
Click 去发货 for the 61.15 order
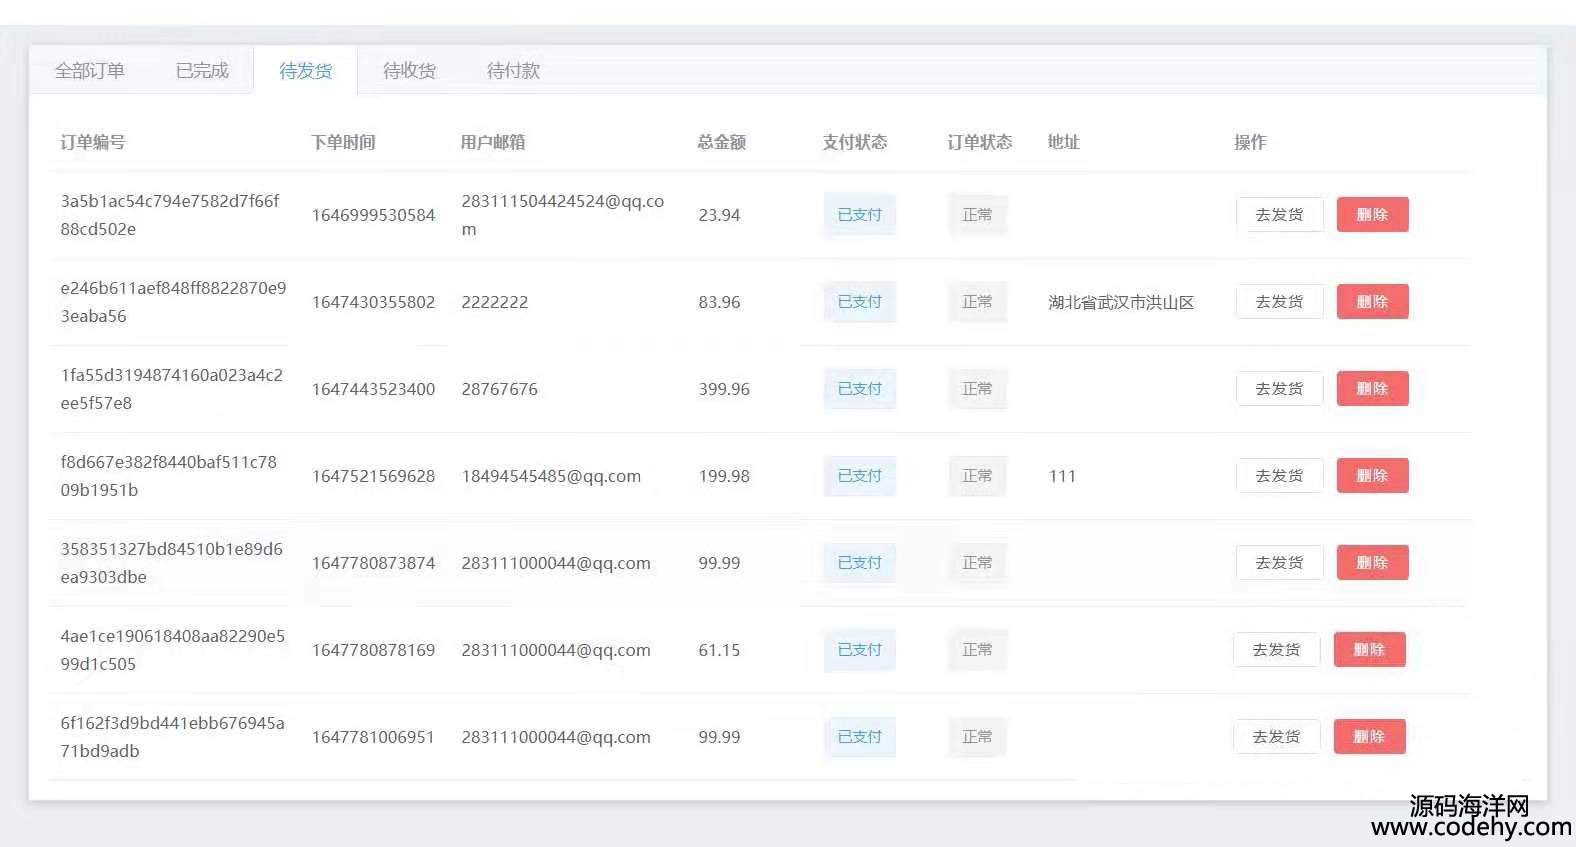point(1276,650)
